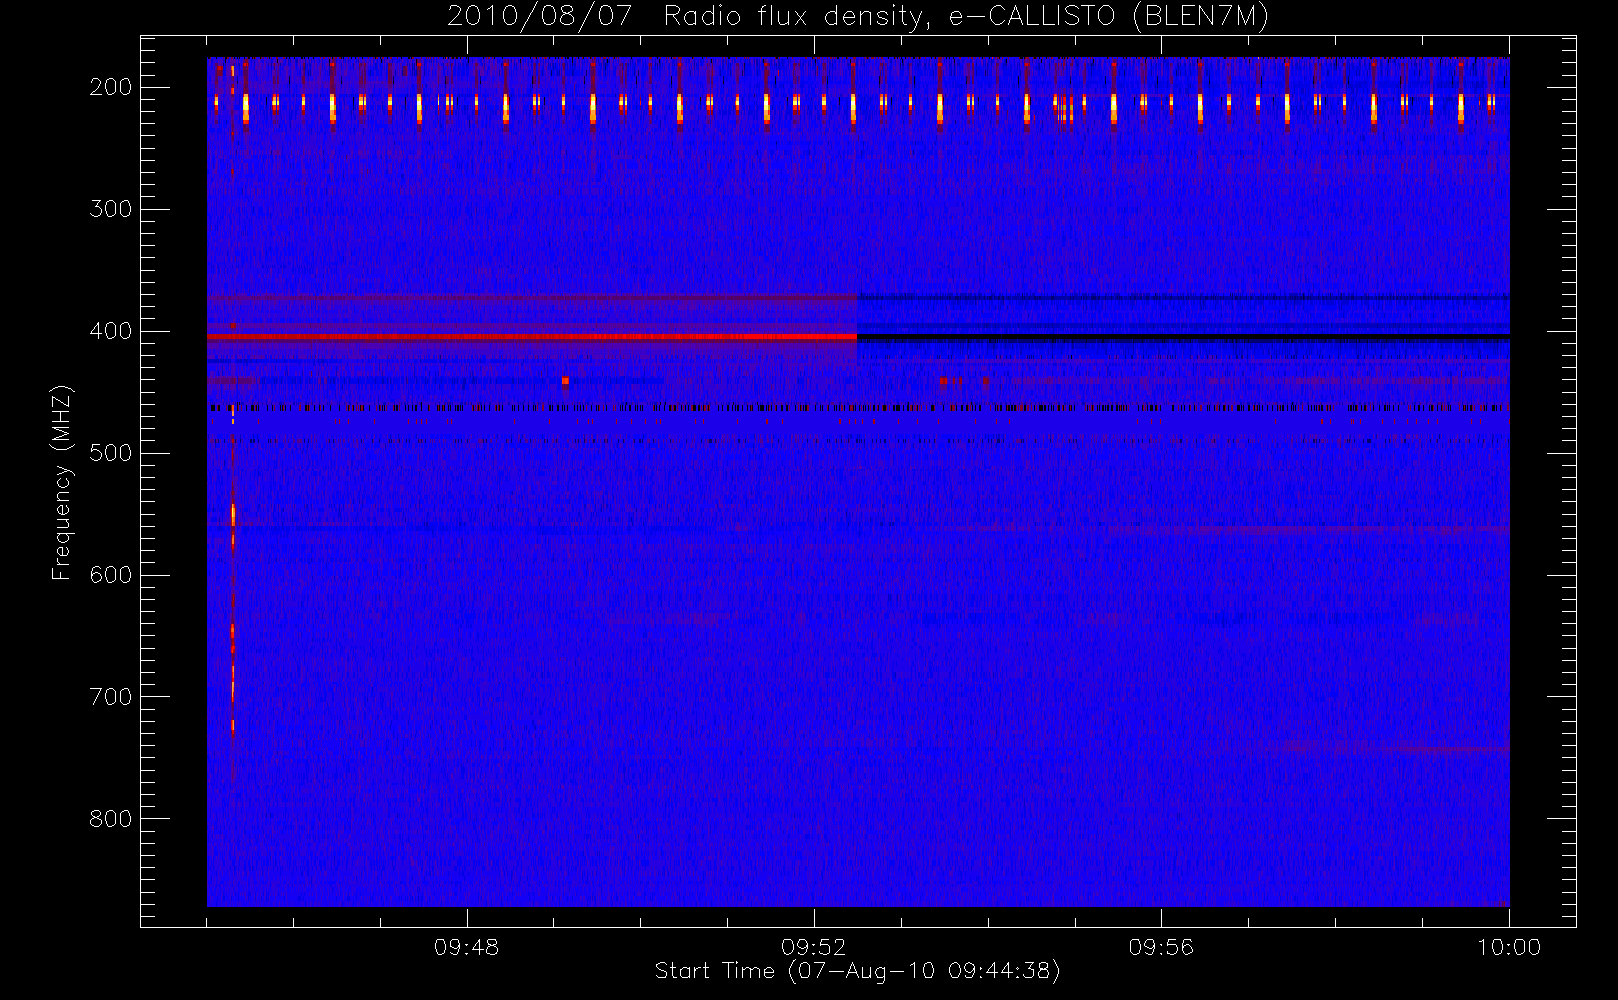Click the bright red band near 400 MHz

(532, 337)
